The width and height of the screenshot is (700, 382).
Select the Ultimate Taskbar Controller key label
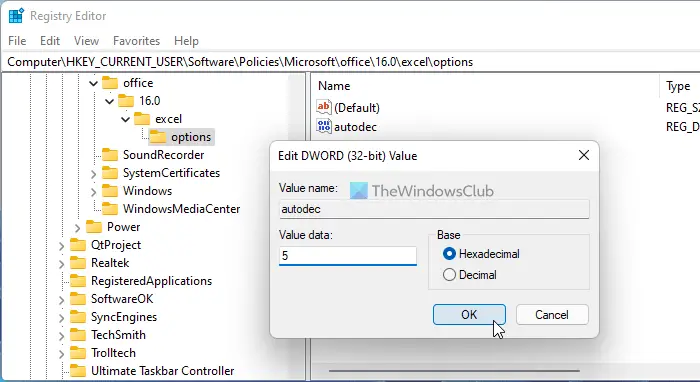[x=162, y=370]
